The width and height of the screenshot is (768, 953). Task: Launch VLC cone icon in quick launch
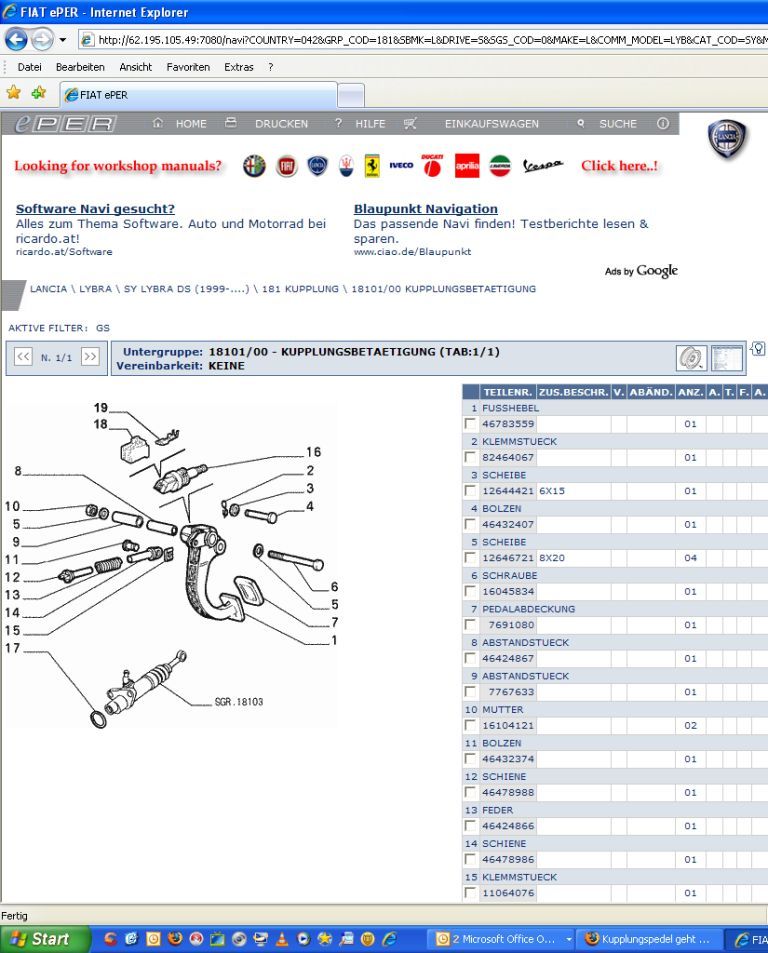point(282,938)
